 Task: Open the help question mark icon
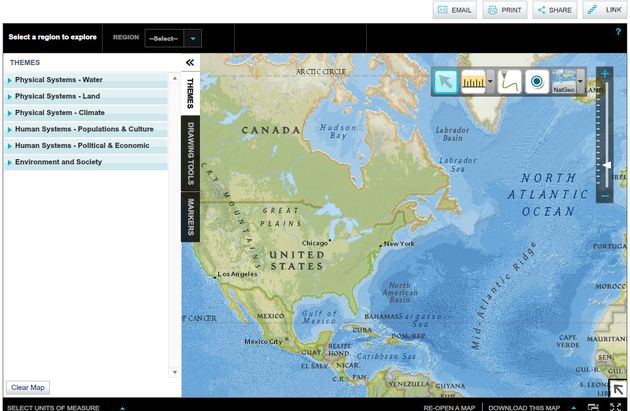coord(618,32)
